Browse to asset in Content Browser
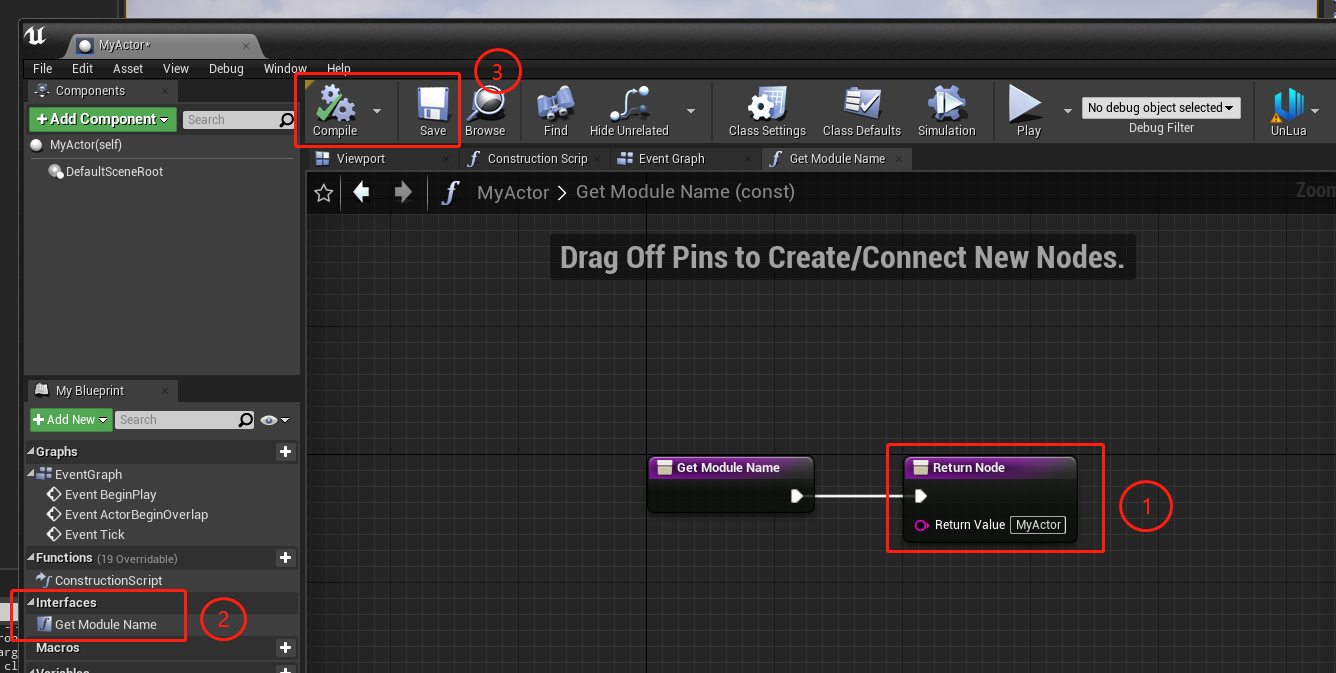The image size is (1336, 673). click(x=485, y=110)
